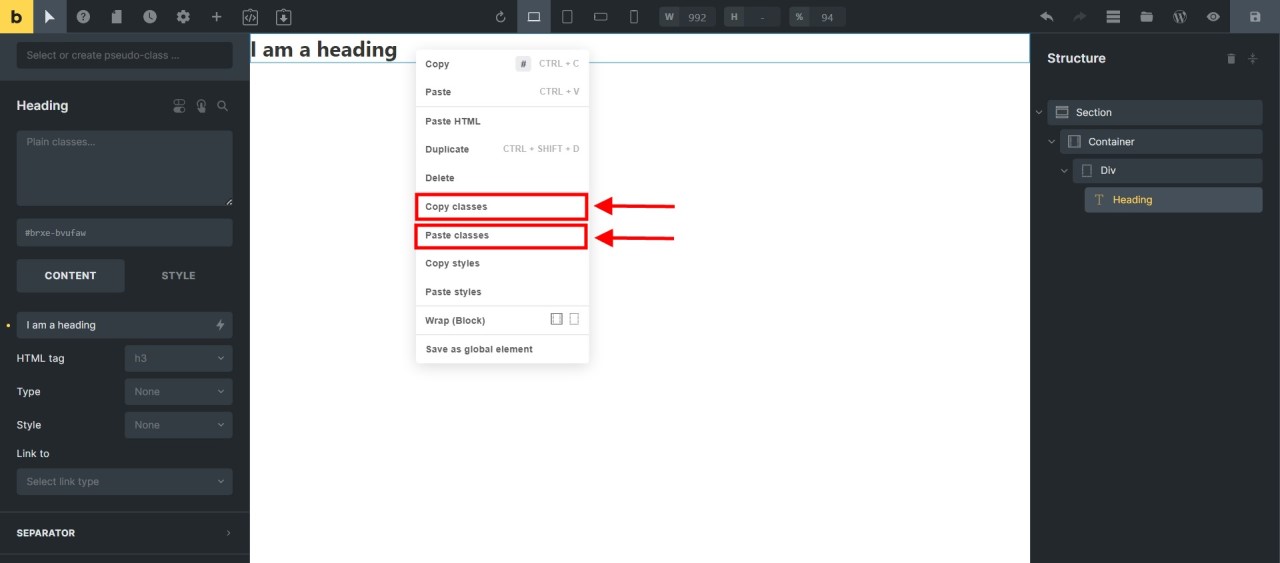1280x563 pixels.
Task: Open the revisions history clock icon
Action: click(x=149, y=17)
